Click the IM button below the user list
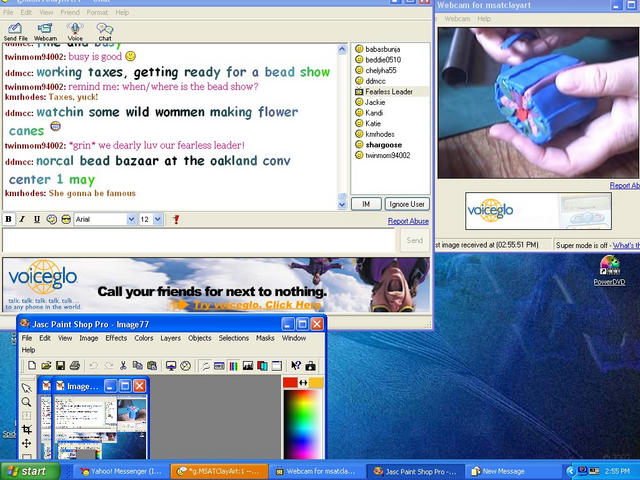The width and height of the screenshot is (640, 480). [x=366, y=204]
